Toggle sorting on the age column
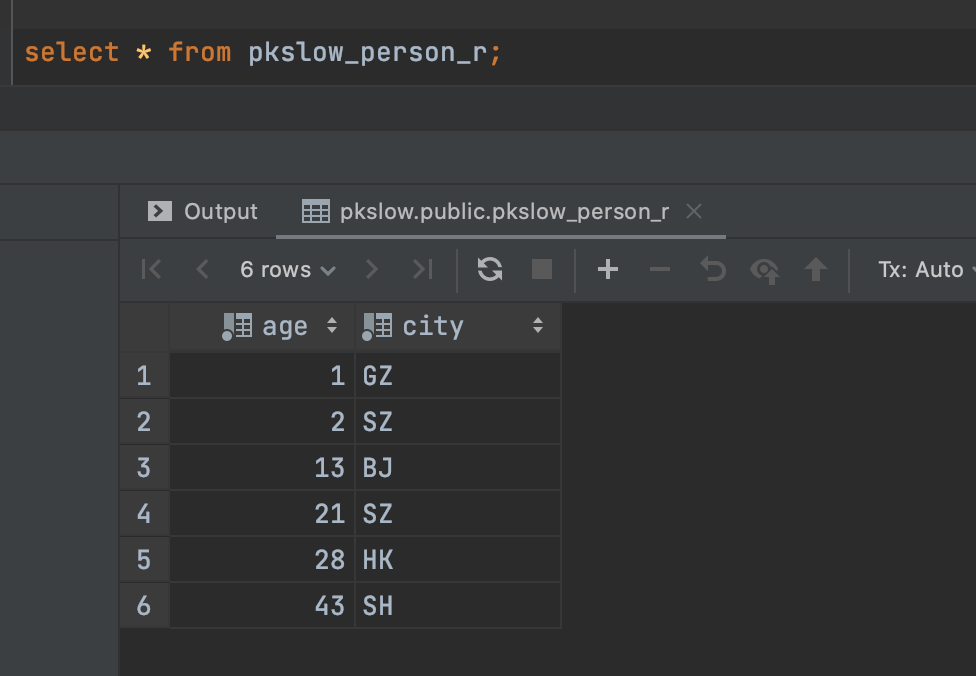The image size is (976, 676). [330, 325]
